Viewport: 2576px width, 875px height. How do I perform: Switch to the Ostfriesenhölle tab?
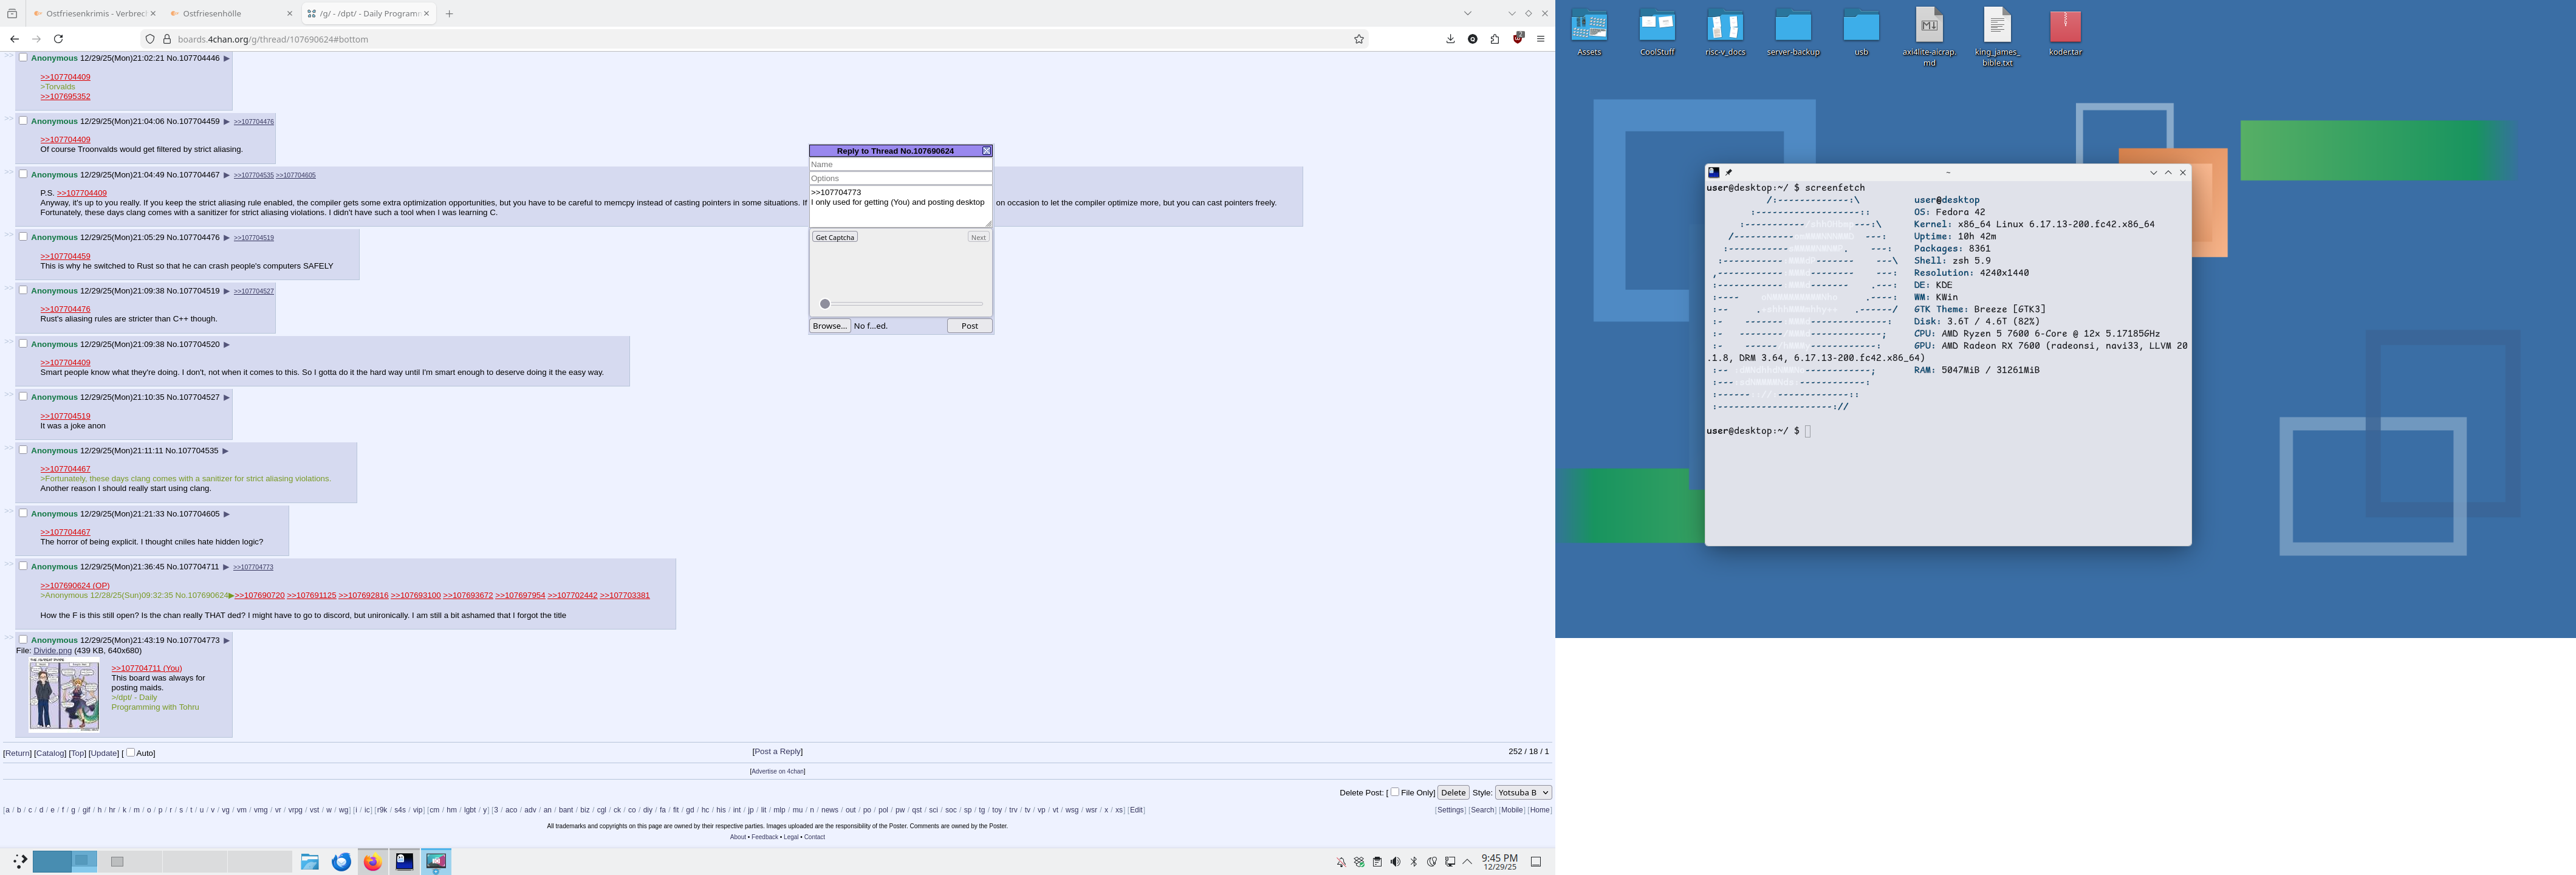point(212,13)
